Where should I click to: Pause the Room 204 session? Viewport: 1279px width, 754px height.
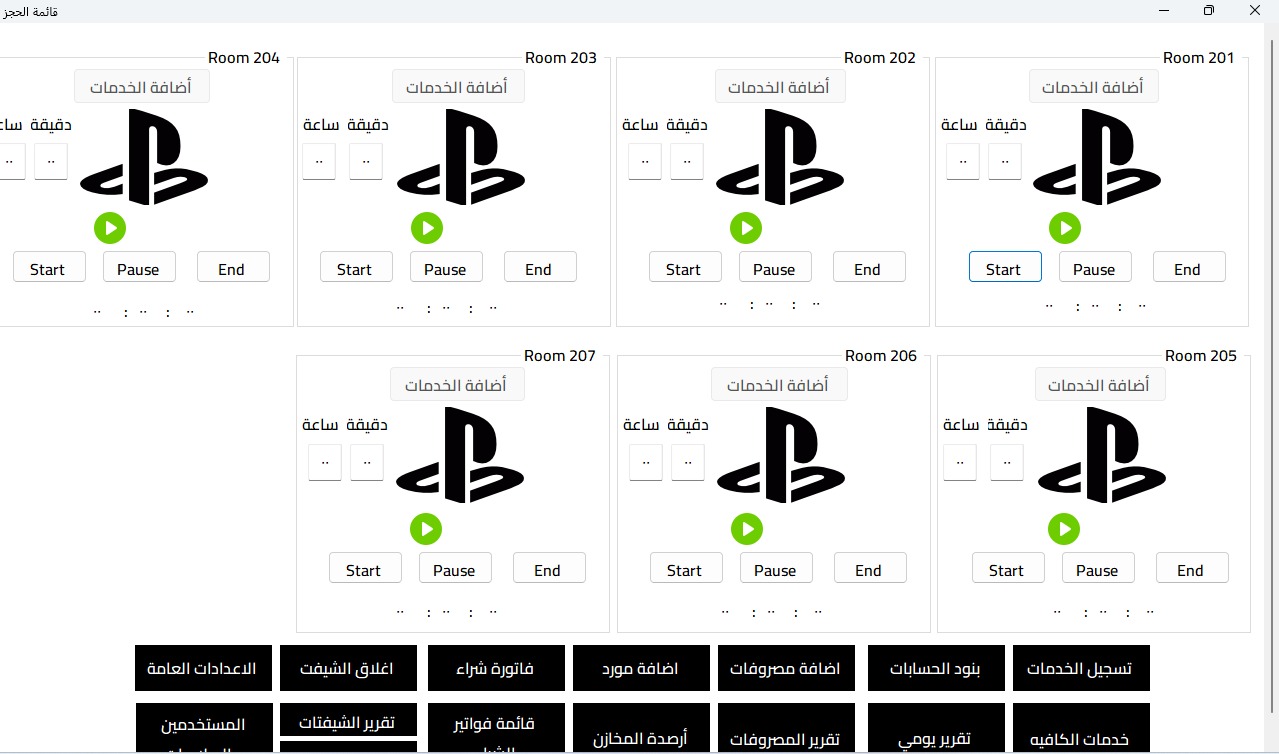(139, 268)
